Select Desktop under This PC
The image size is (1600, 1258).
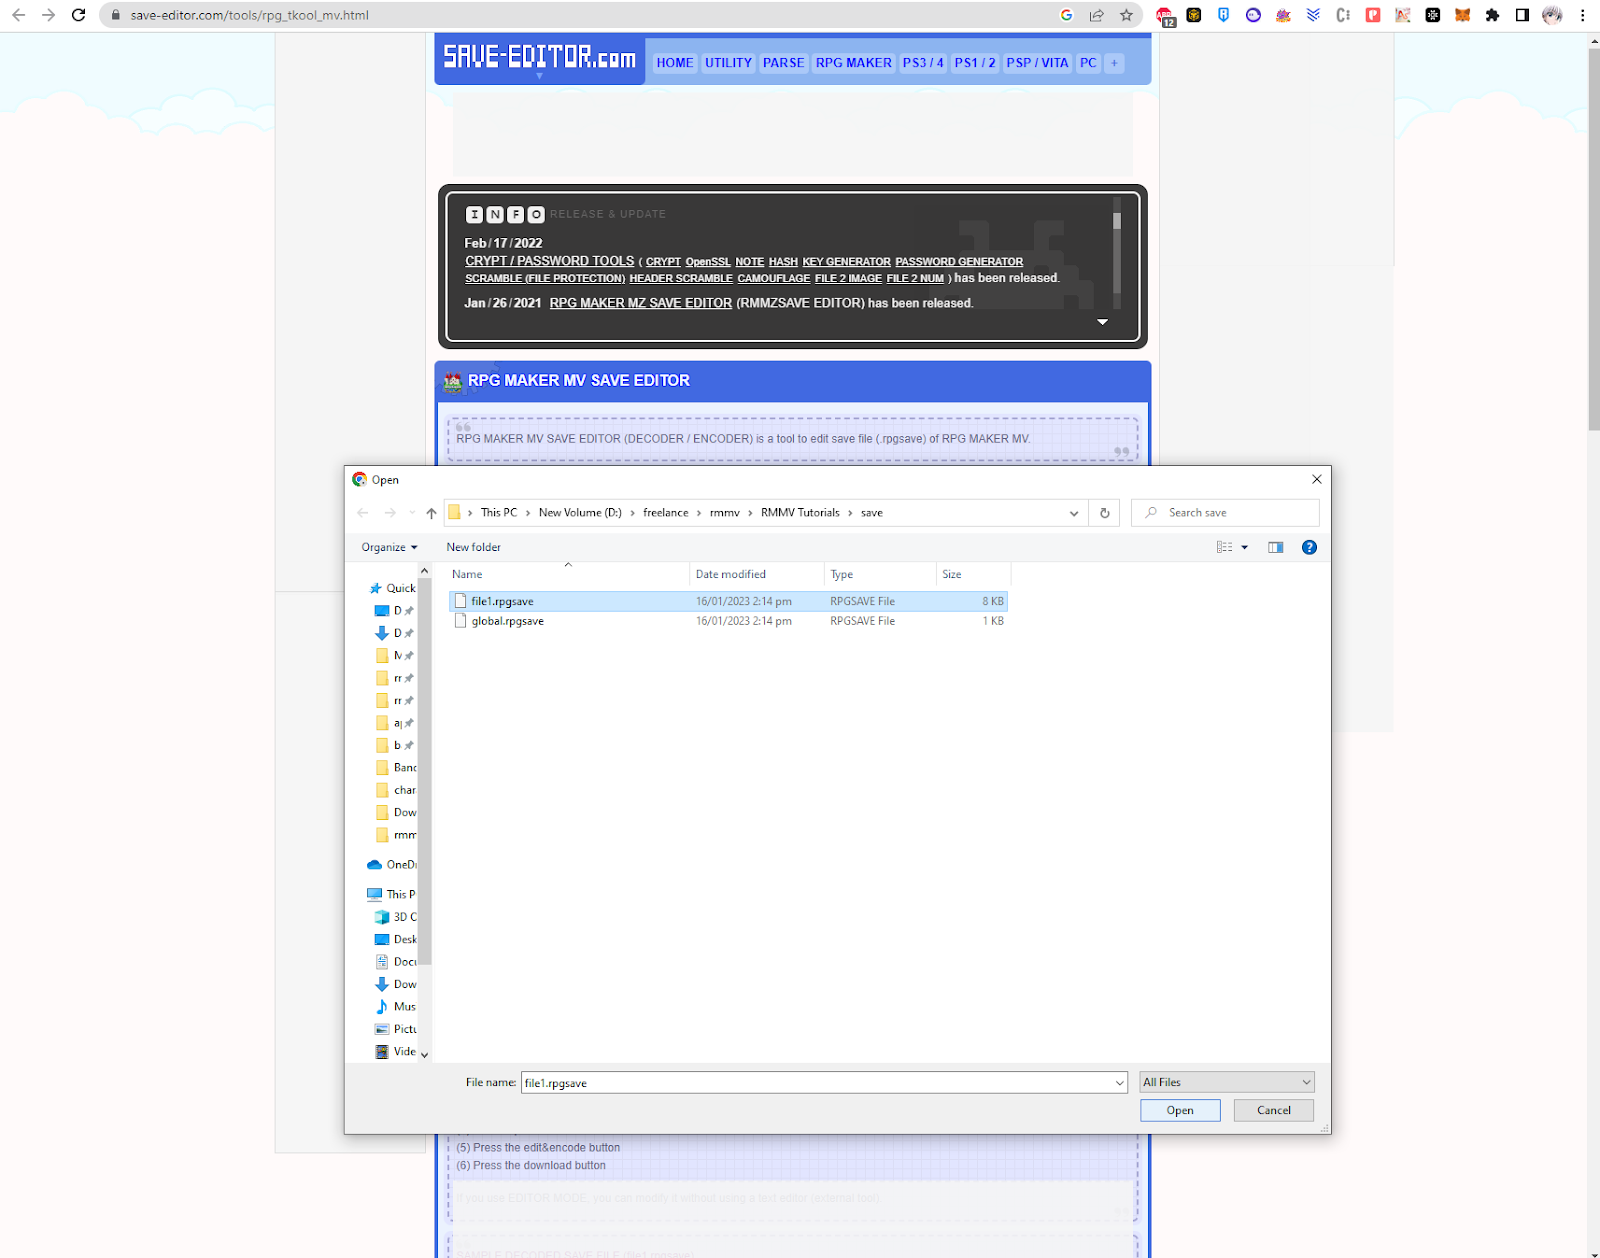[396, 939]
